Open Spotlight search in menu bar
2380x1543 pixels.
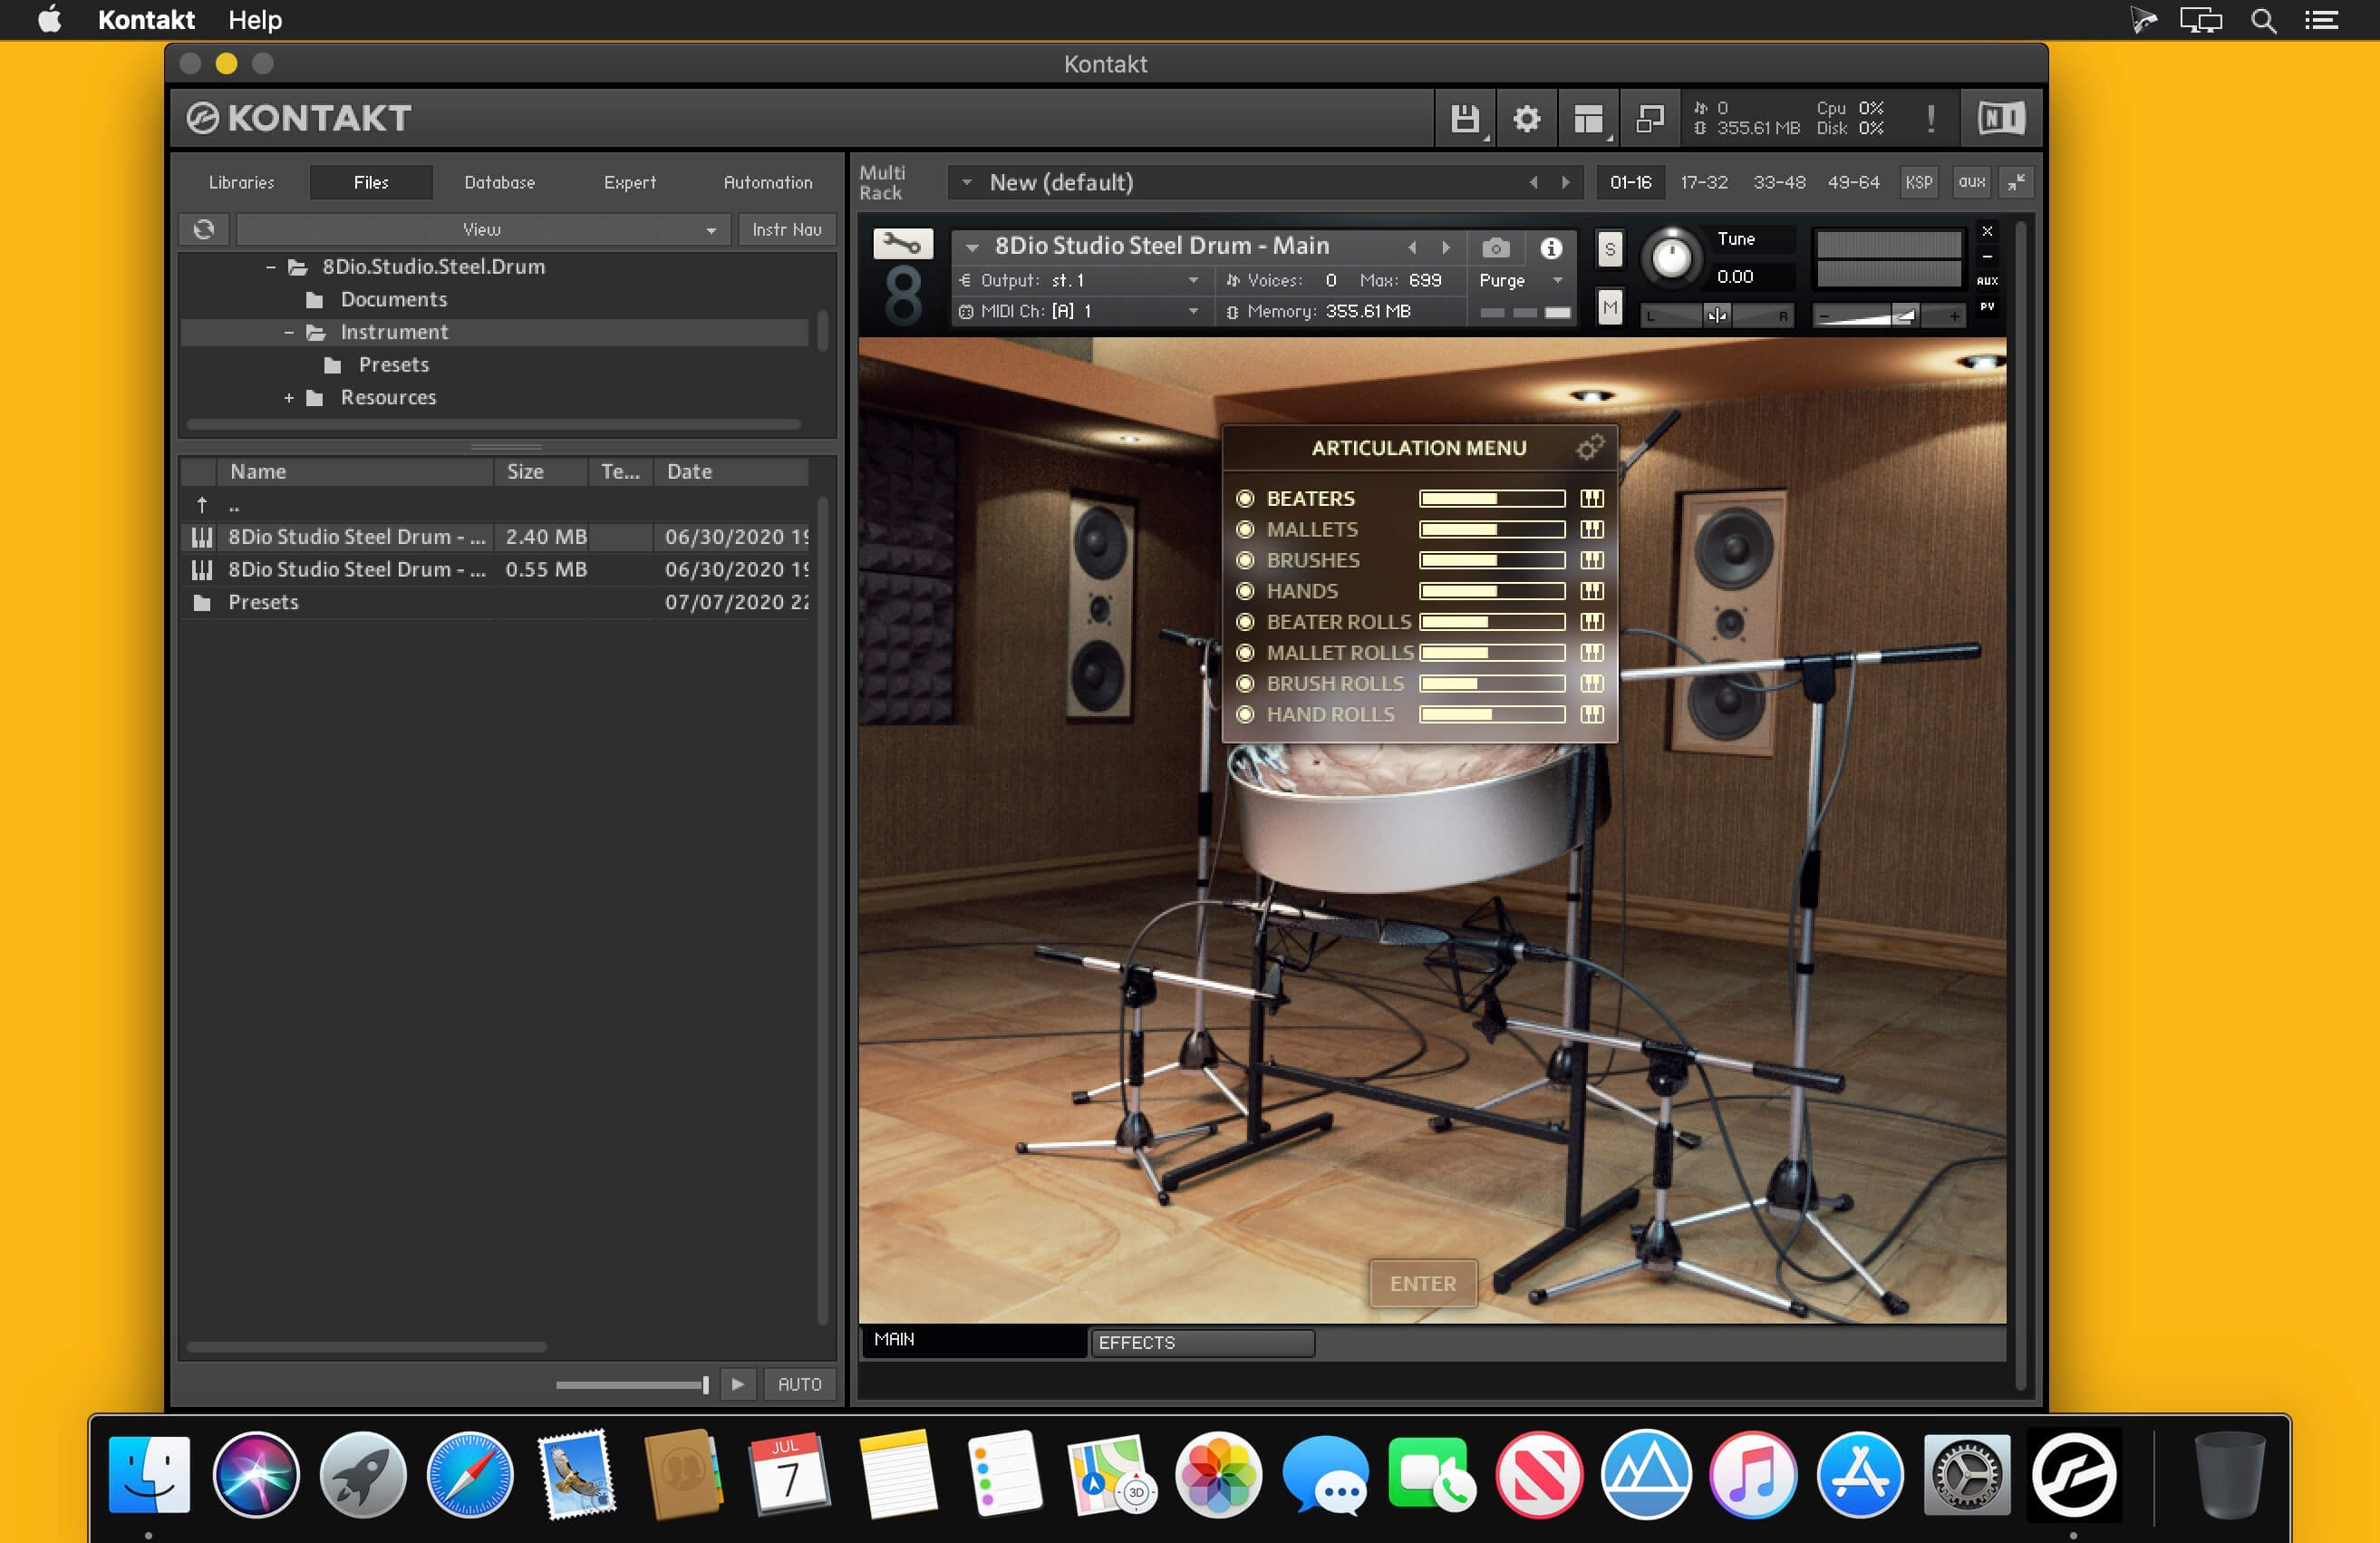[x=2264, y=20]
